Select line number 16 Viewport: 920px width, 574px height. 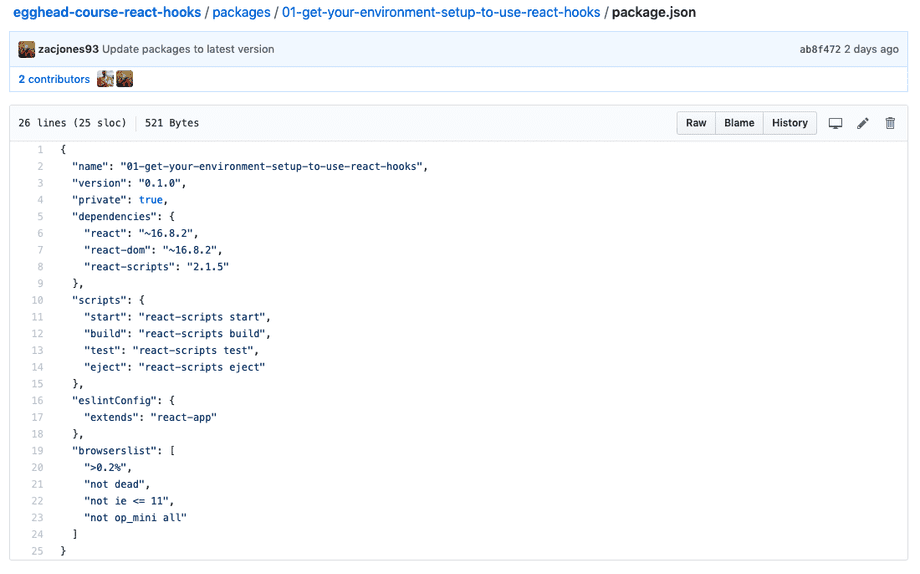click(x=38, y=401)
